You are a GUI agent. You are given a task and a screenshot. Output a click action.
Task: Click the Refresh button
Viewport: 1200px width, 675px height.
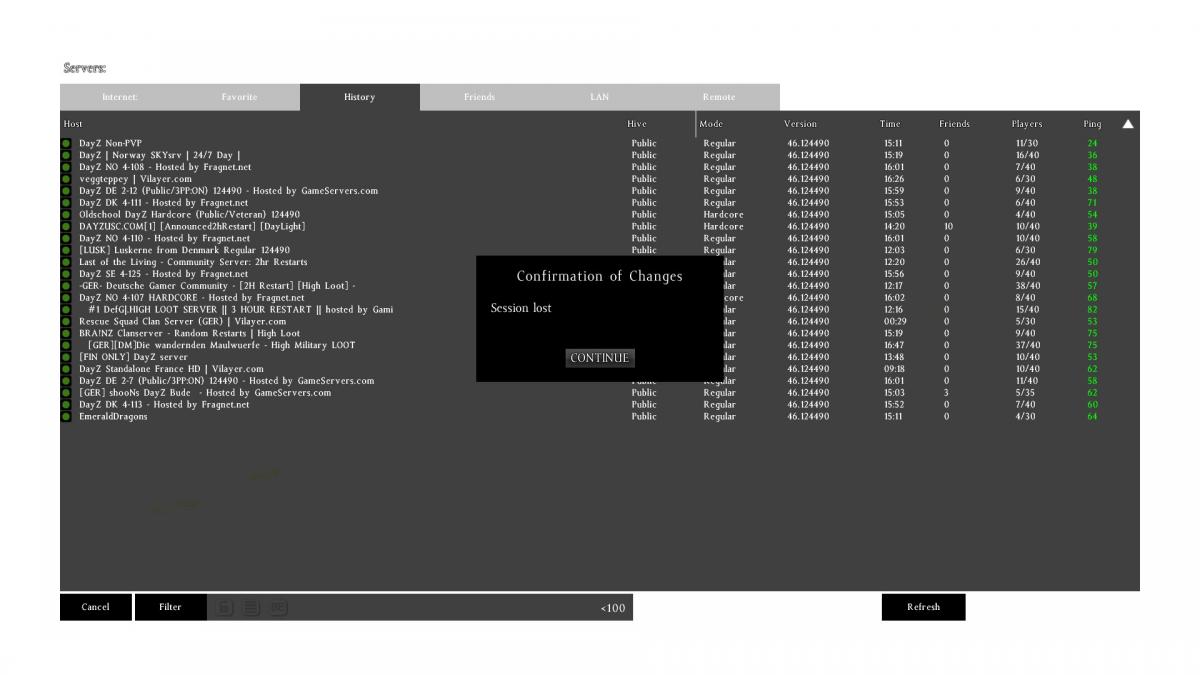click(x=923, y=607)
